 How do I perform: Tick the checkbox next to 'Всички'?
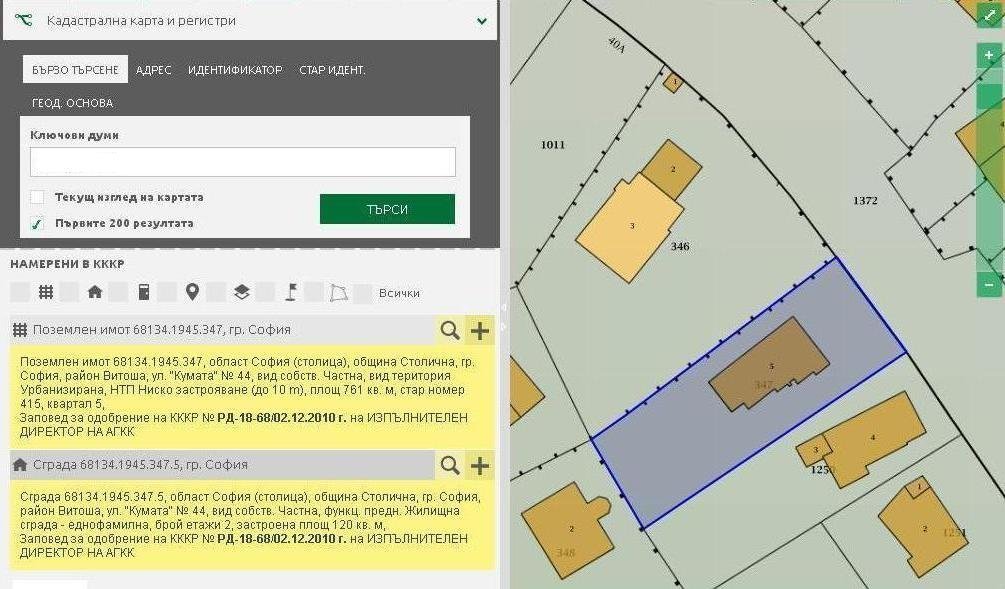[x=364, y=293]
